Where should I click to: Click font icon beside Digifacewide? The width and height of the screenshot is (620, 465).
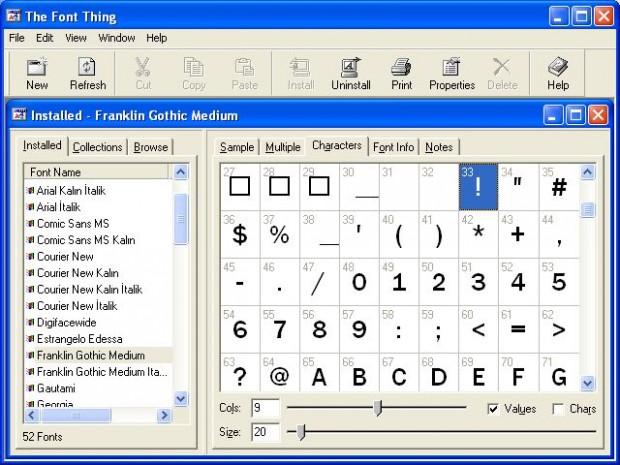point(30,322)
